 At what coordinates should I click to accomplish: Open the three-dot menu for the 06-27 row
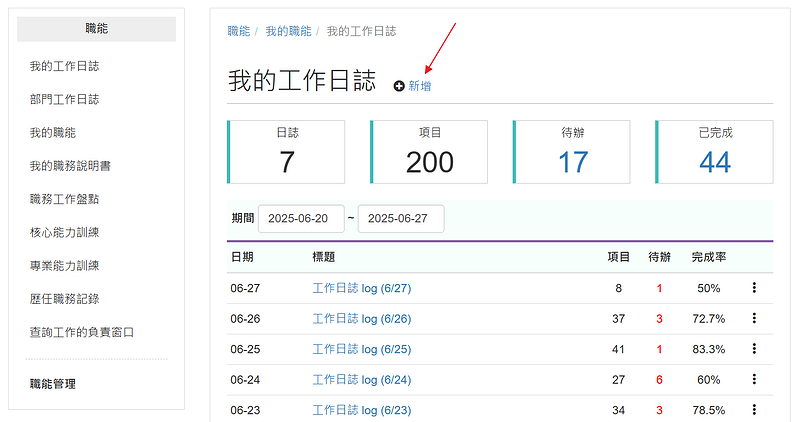pyautogui.click(x=753, y=288)
